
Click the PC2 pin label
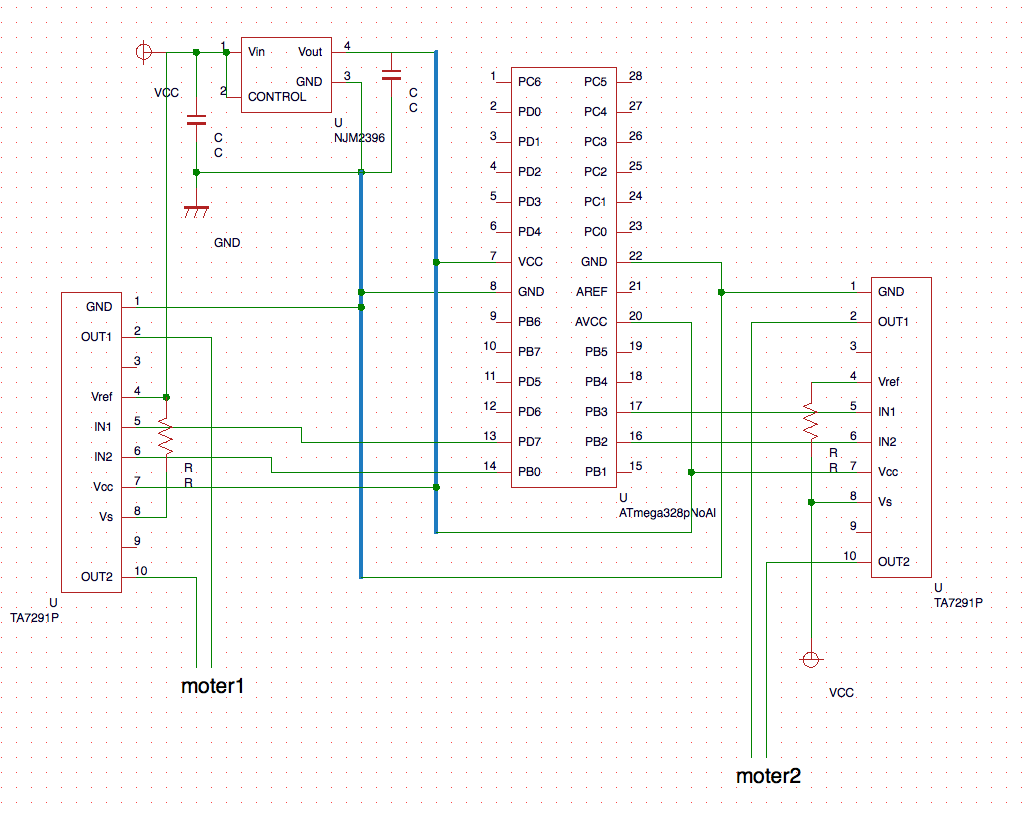click(x=595, y=172)
